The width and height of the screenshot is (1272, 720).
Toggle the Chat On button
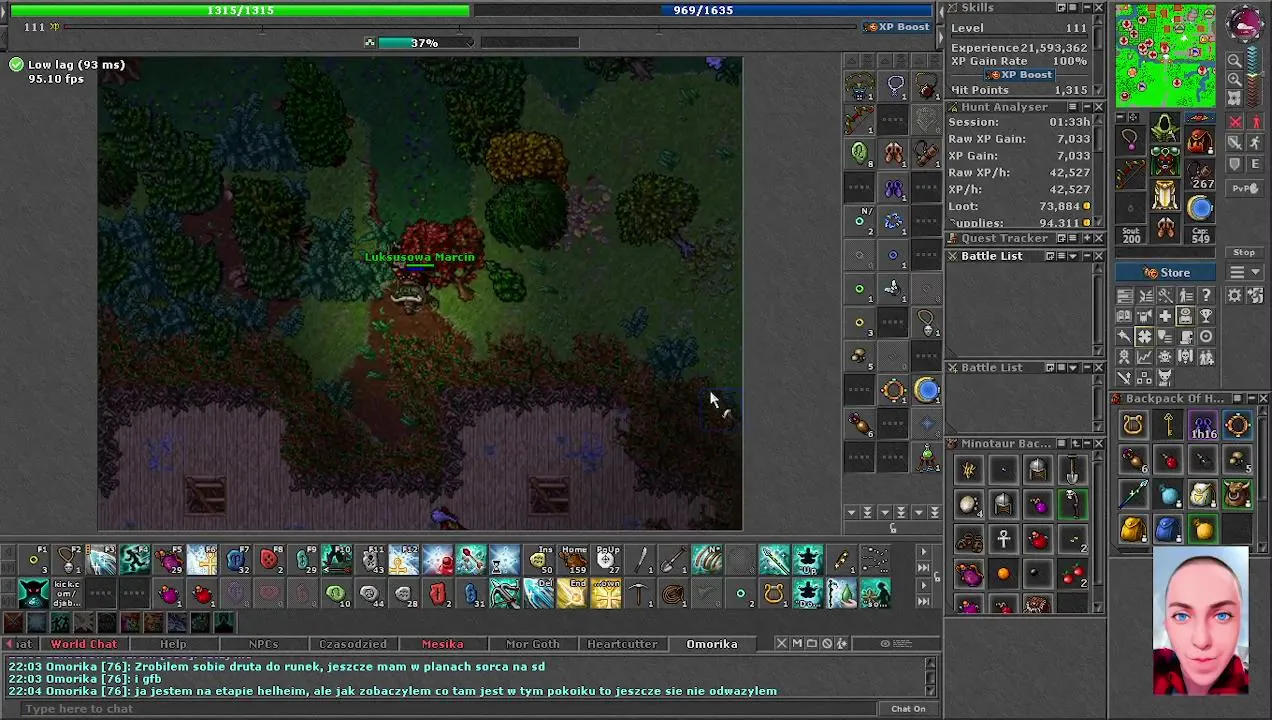(908, 709)
